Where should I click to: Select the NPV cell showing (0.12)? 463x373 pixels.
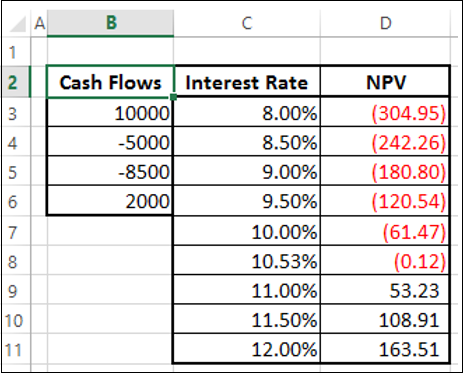385,260
